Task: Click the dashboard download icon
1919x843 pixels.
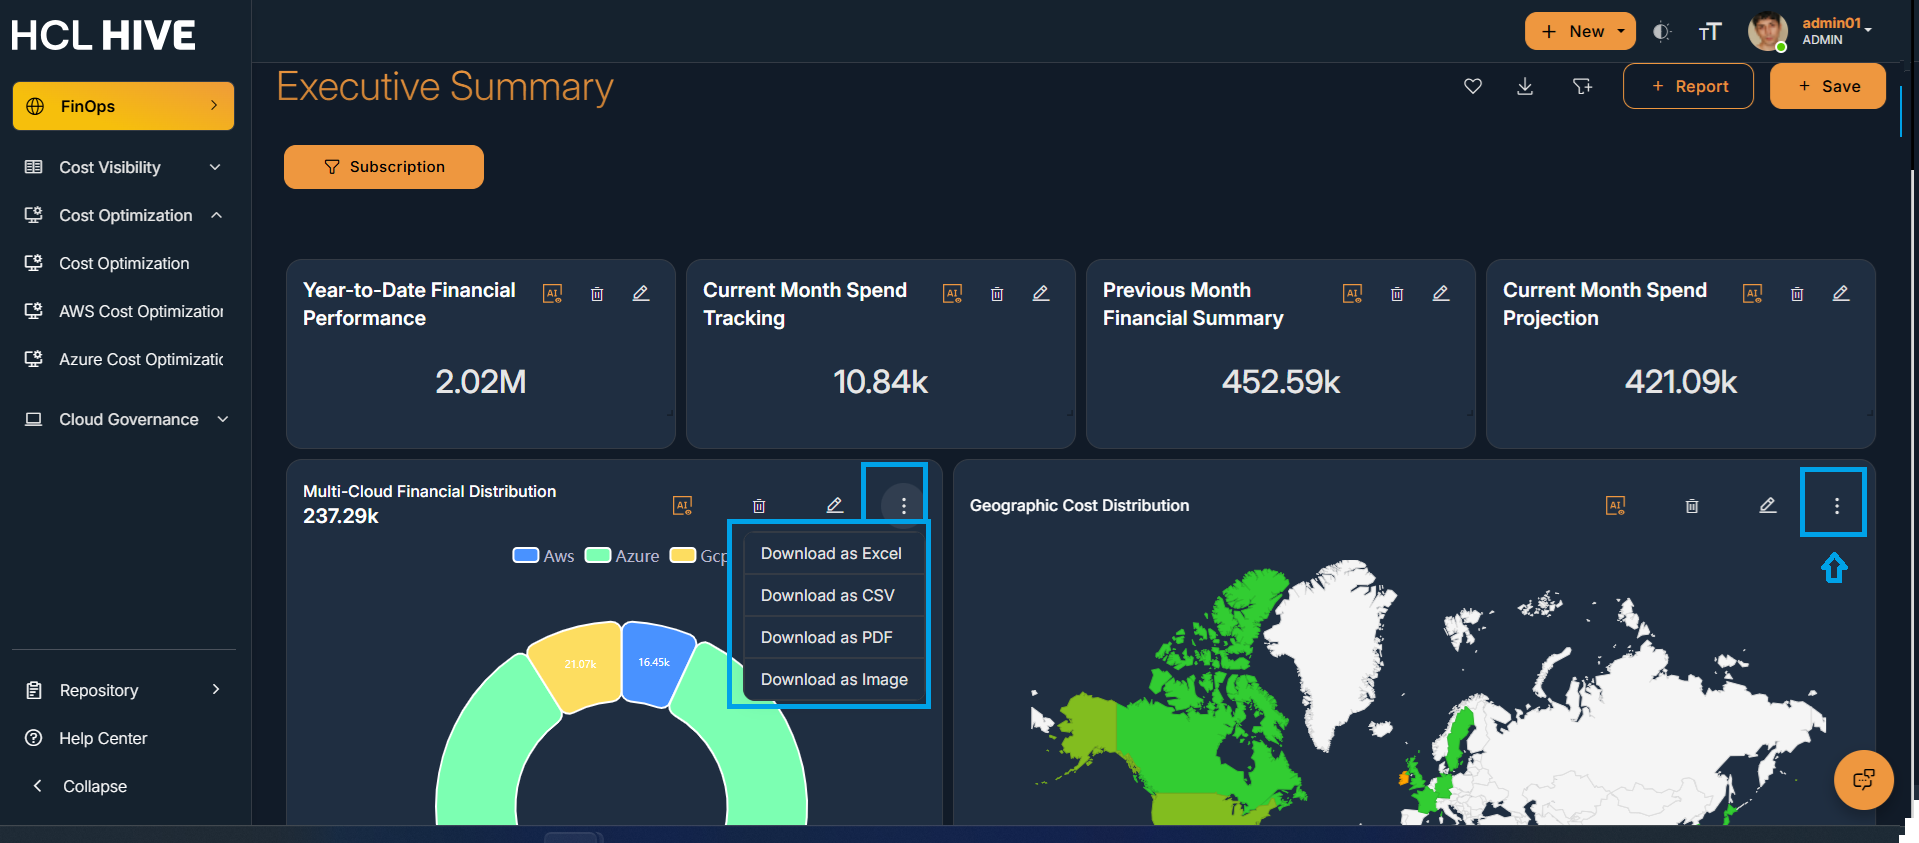Action: point(1525,87)
